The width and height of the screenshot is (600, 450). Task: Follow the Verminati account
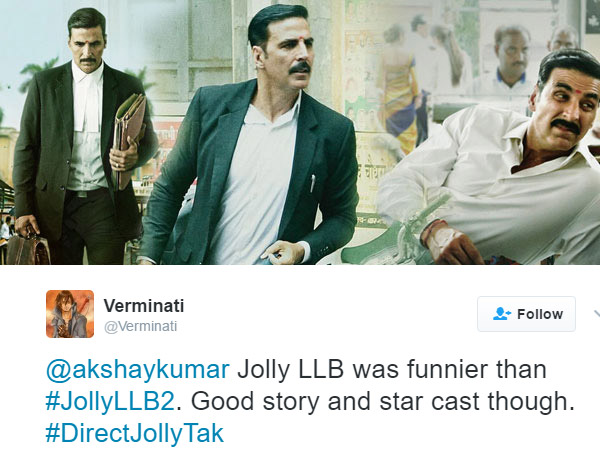[x=526, y=314]
